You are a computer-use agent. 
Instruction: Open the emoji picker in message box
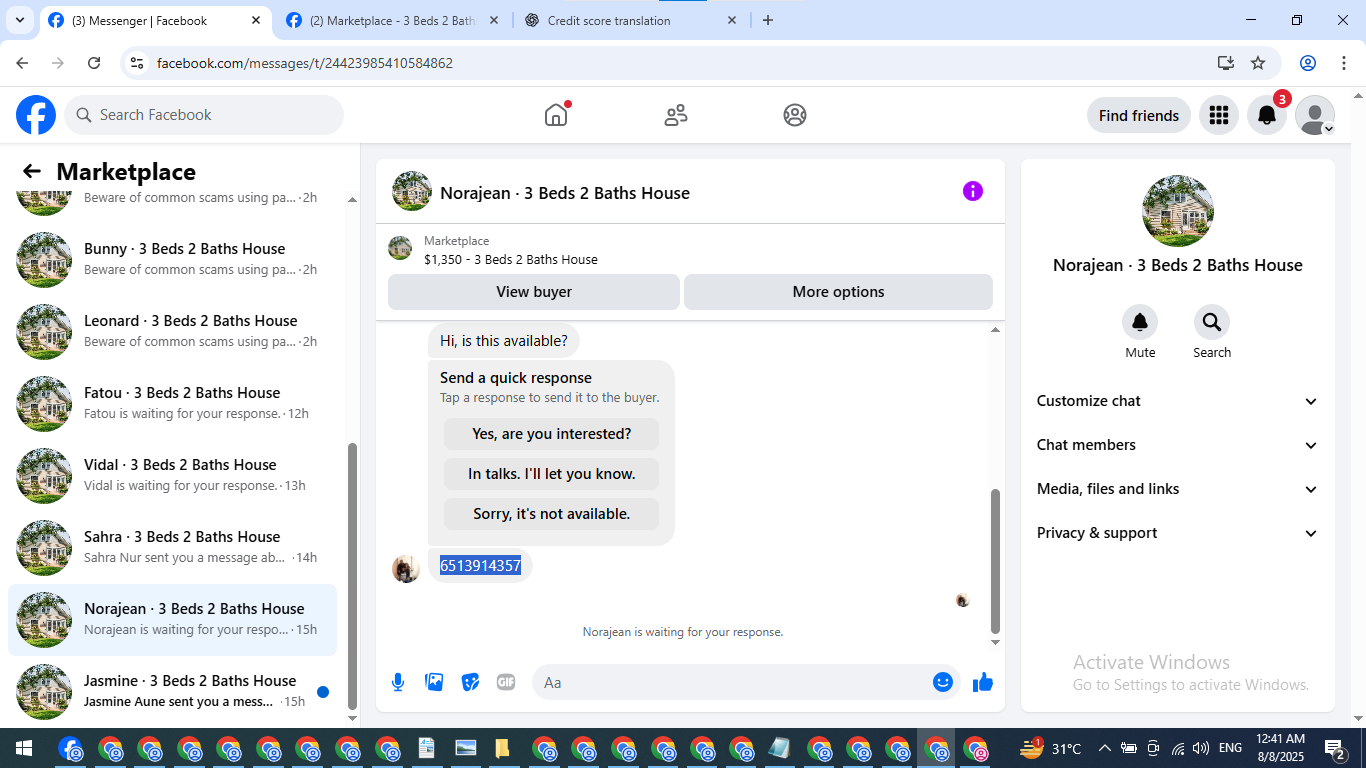[x=943, y=682]
